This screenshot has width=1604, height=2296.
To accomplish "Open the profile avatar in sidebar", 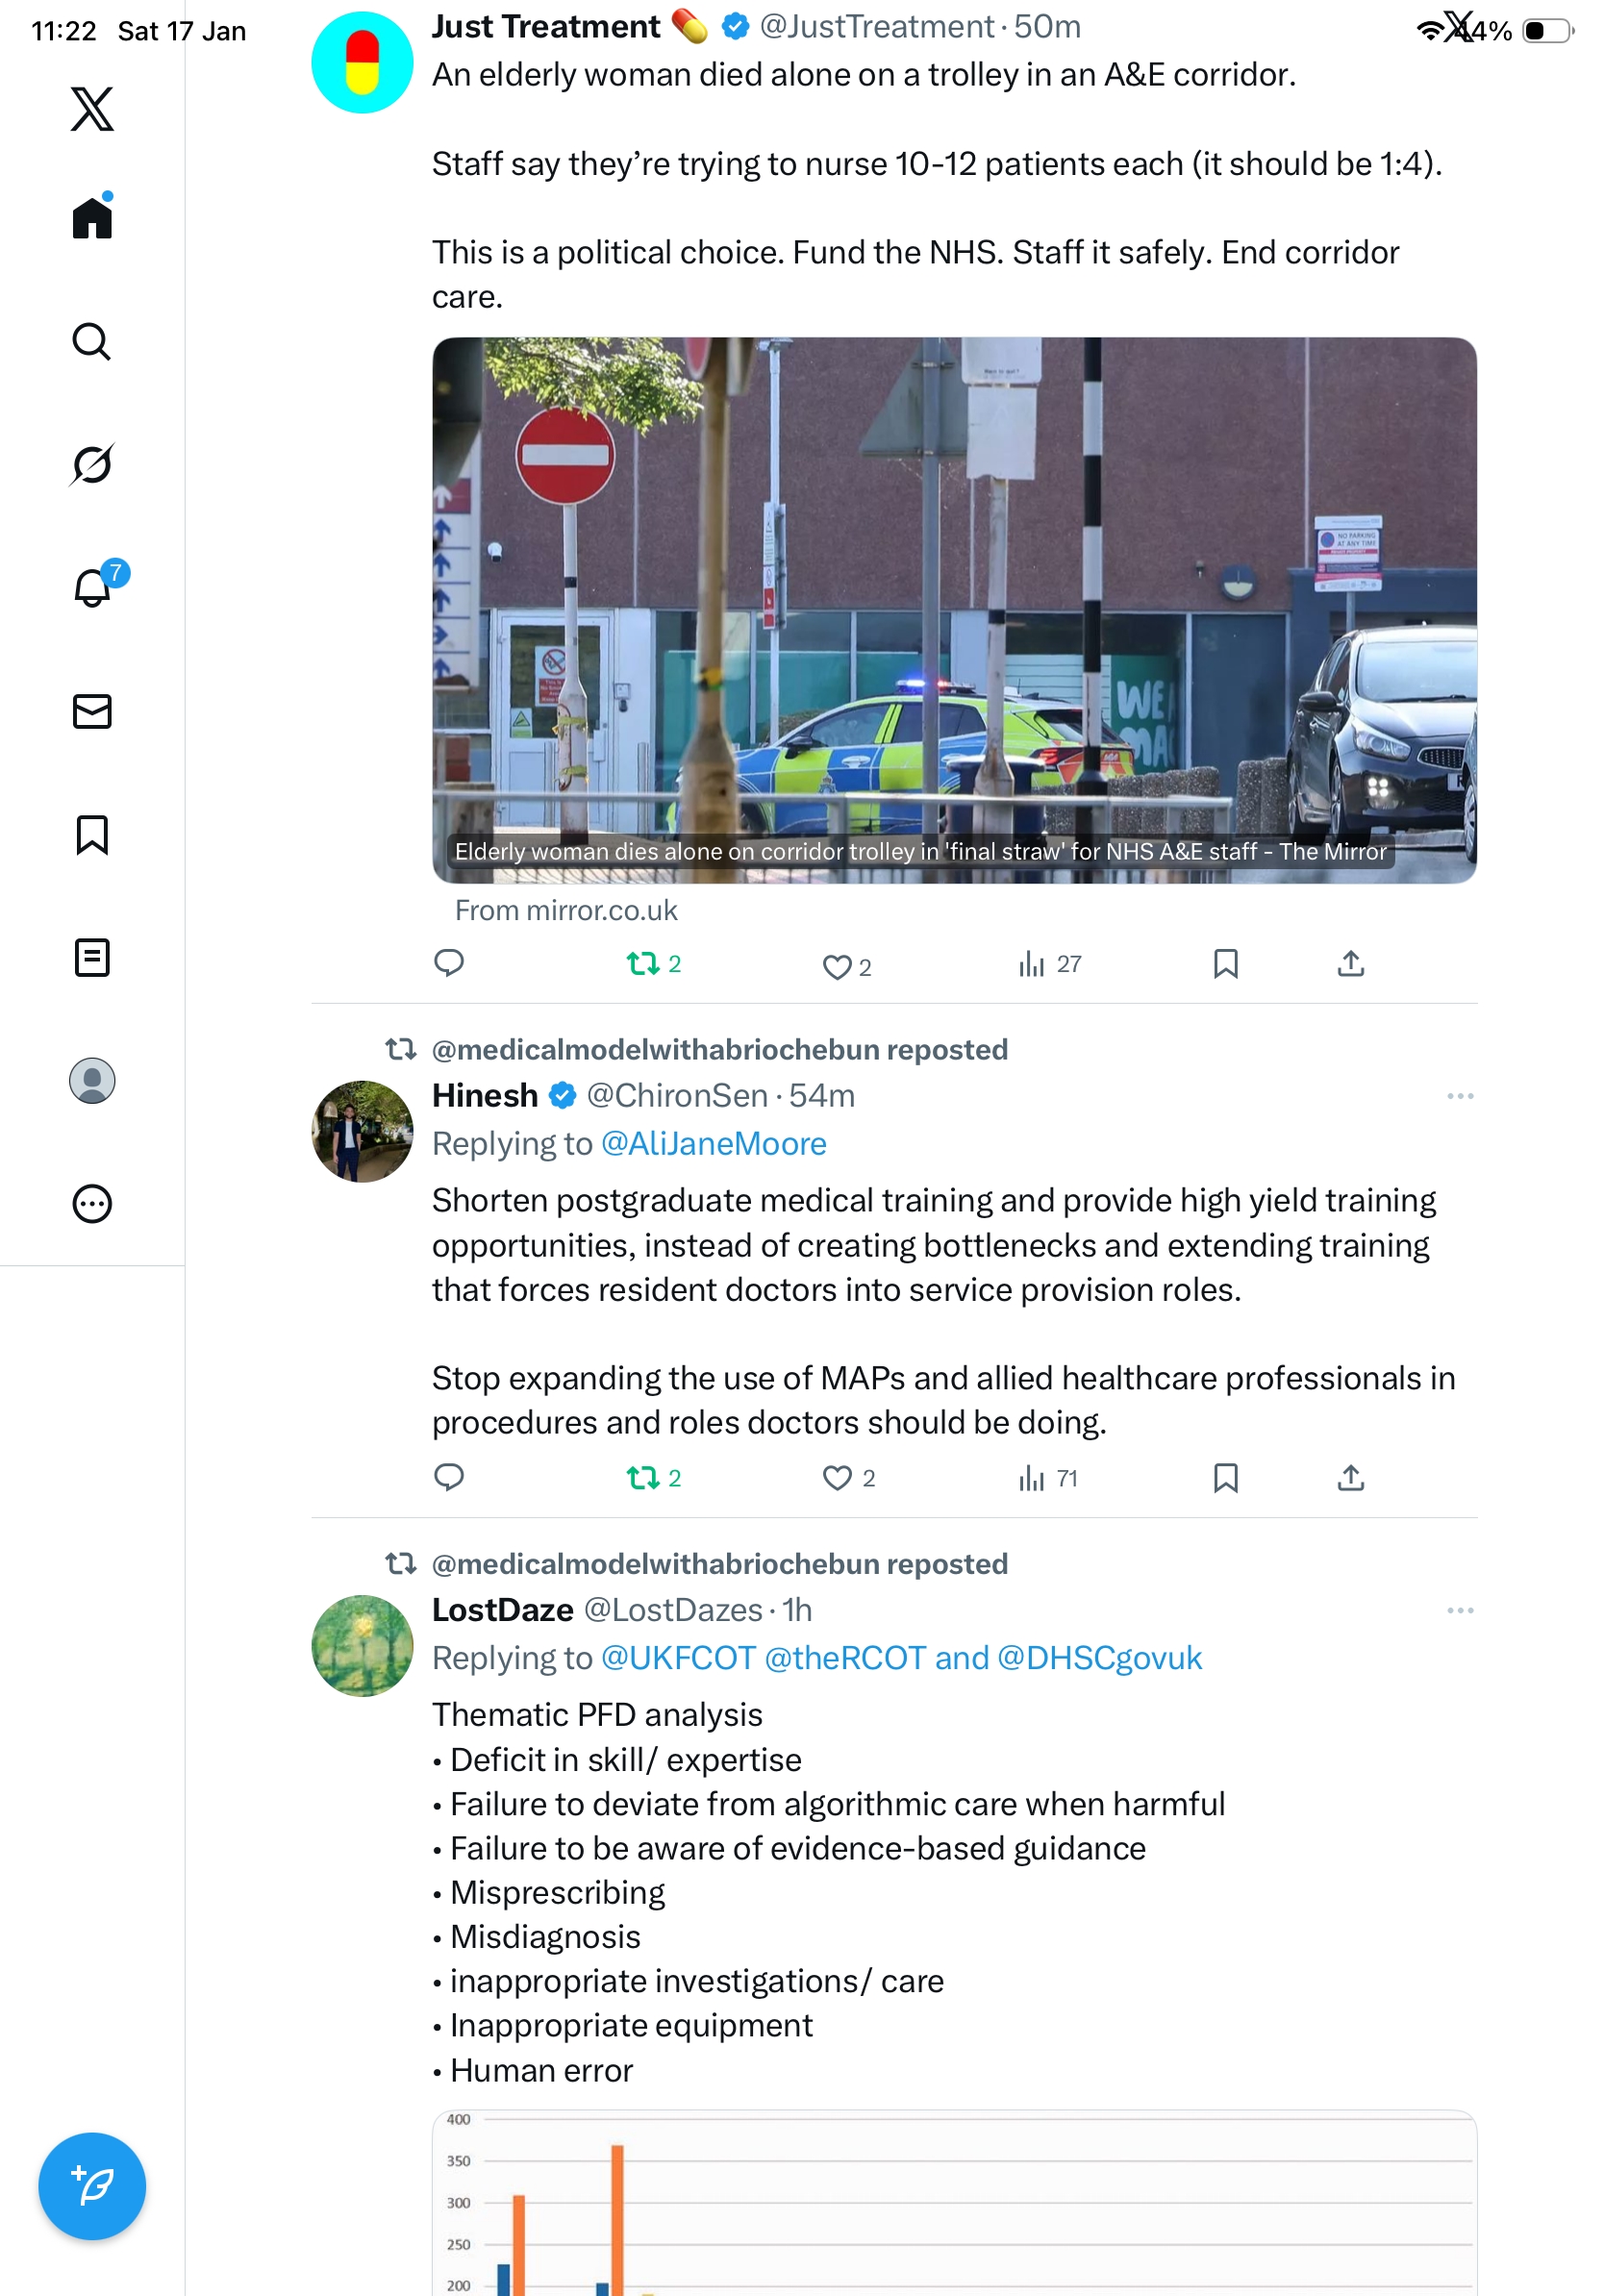I will point(92,1080).
